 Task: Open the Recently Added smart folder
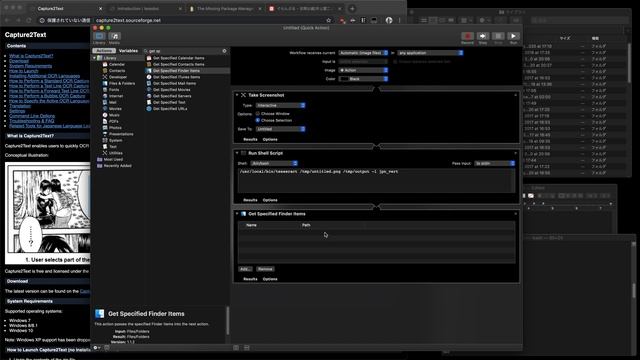(118, 166)
